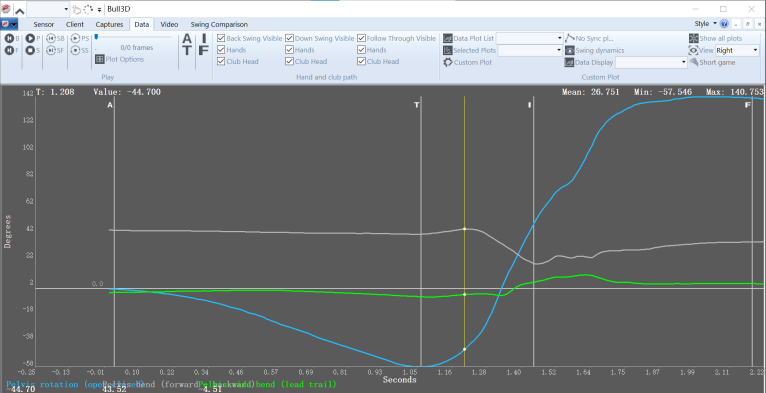Image resolution: width=766 pixels, height=393 pixels.
Task: Click the Stop (S) playback icon
Action: pyautogui.click(x=30, y=50)
